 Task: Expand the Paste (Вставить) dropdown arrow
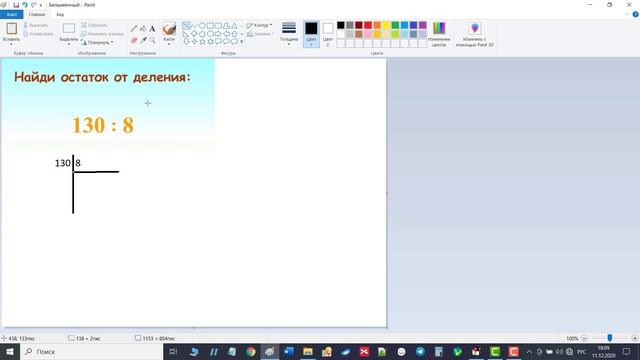point(11,44)
